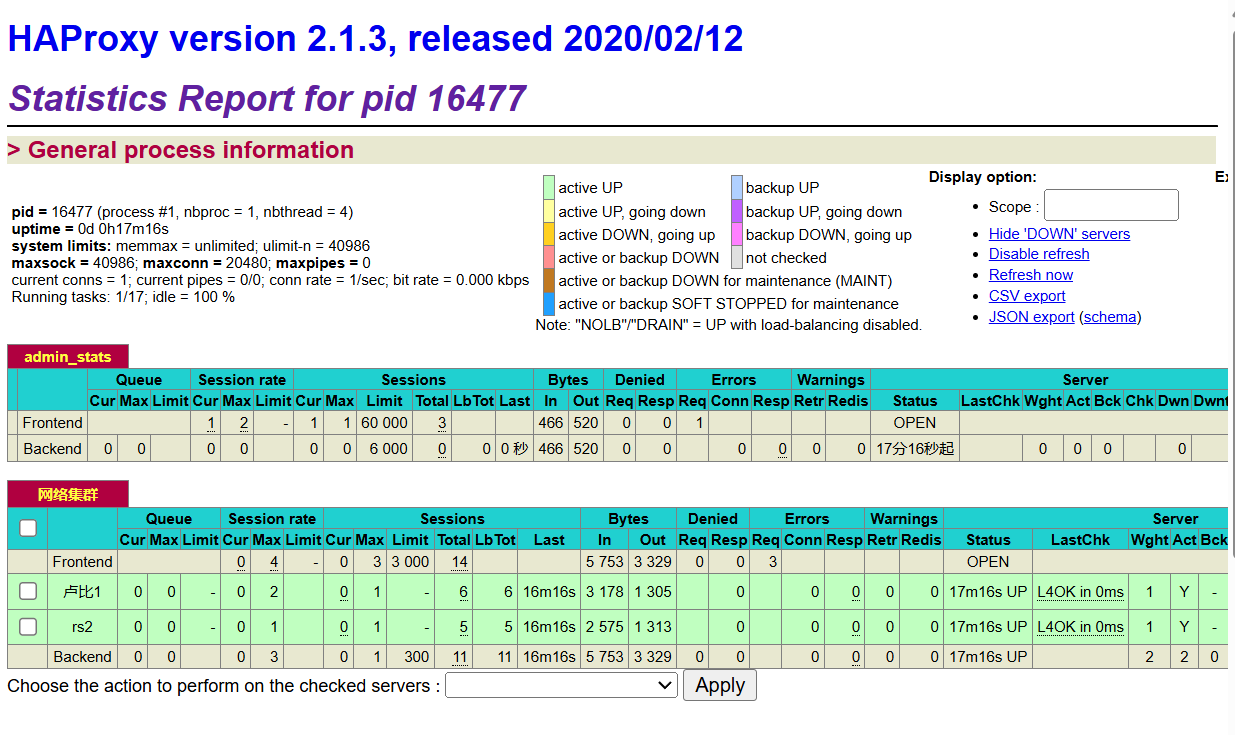The image size is (1235, 735).
Task: Click the OPEN status in admin_stats Frontend
Action: point(915,423)
